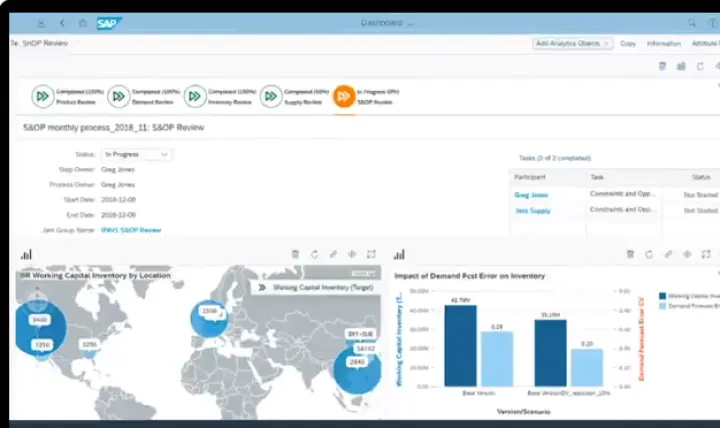This screenshot has height=428, width=720.
Task: Click the light blue 0.29 bar
Action: [497, 359]
